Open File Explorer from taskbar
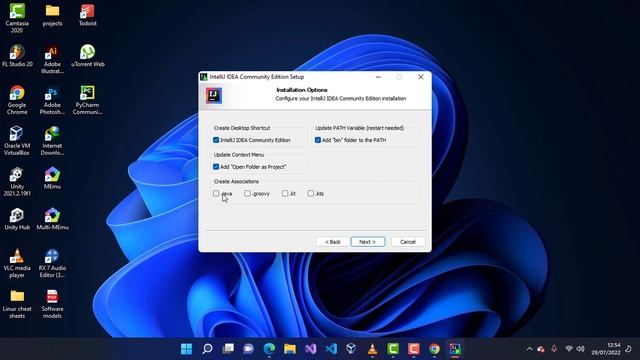The width and height of the screenshot is (640, 360). (290, 349)
